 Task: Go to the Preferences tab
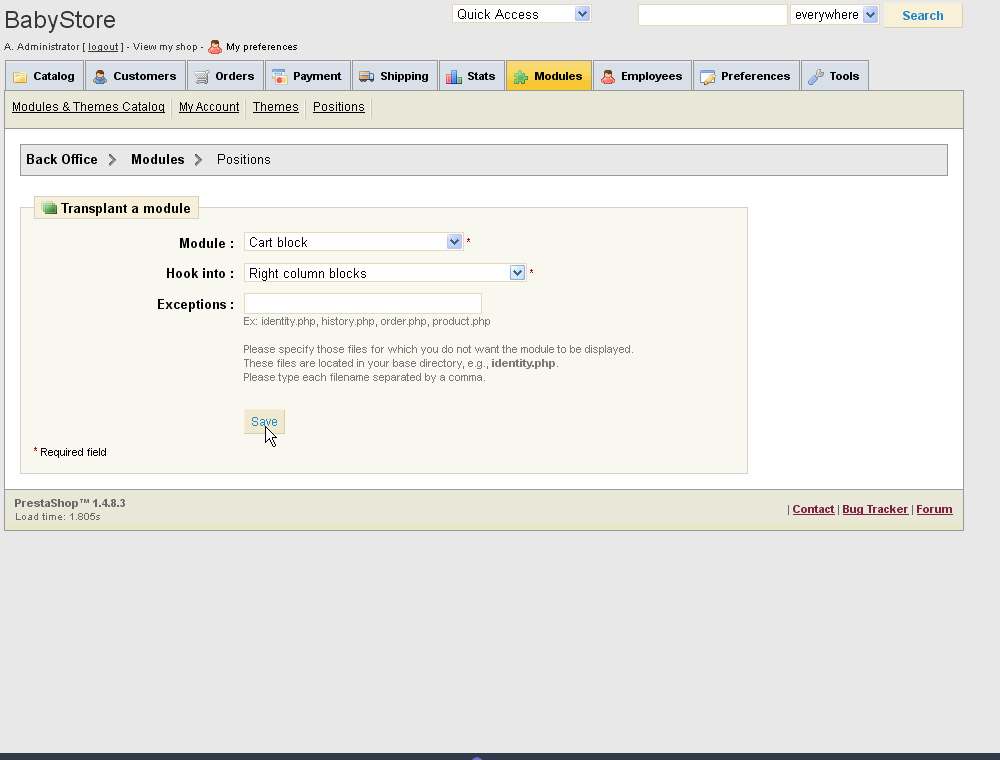pos(745,76)
